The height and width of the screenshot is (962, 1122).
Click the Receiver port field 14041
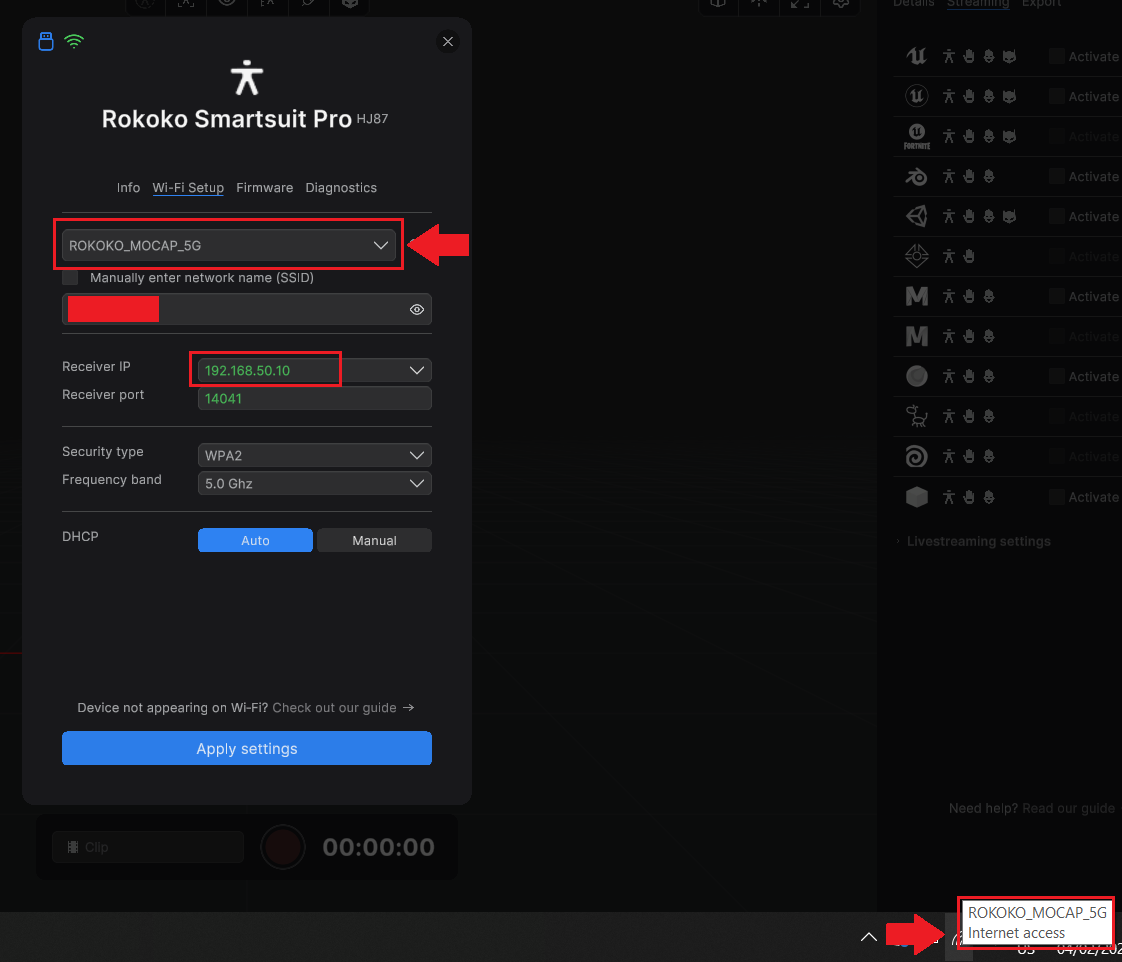click(x=315, y=398)
